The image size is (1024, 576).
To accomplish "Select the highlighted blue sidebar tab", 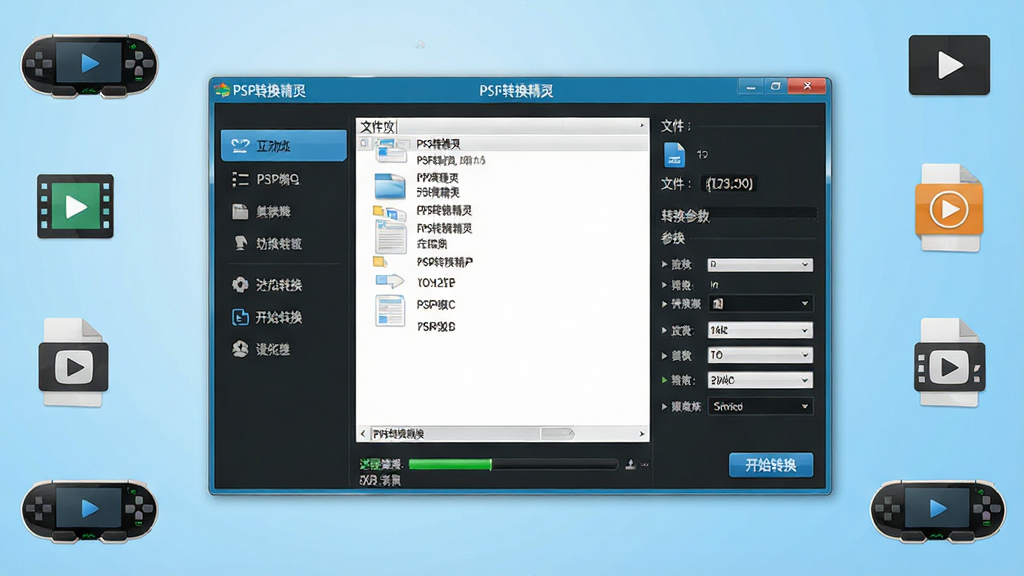I will coord(283,146).
